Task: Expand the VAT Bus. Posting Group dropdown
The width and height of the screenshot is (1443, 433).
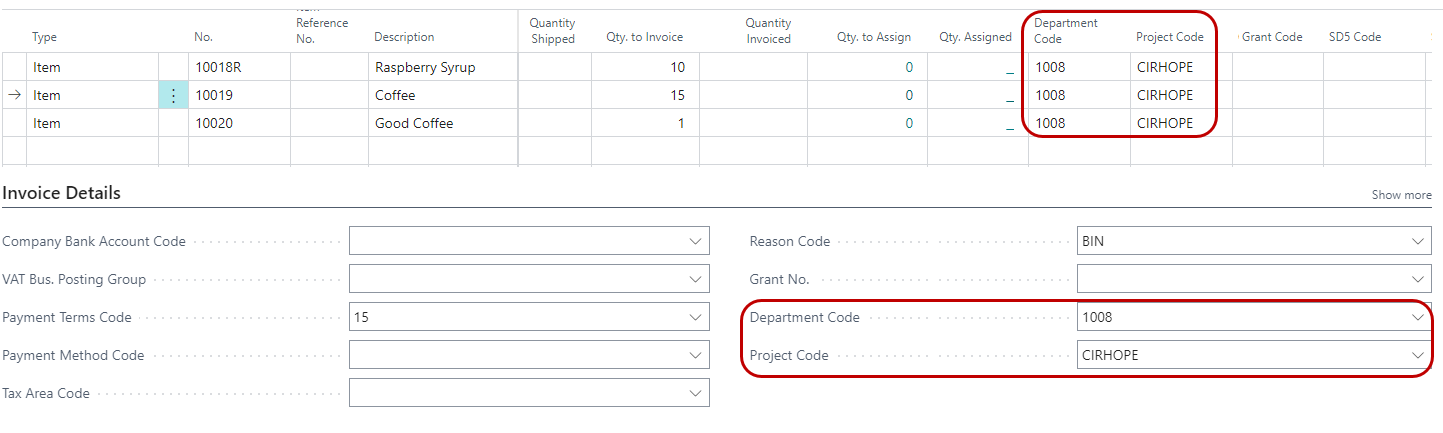Action: coord(696,279)
